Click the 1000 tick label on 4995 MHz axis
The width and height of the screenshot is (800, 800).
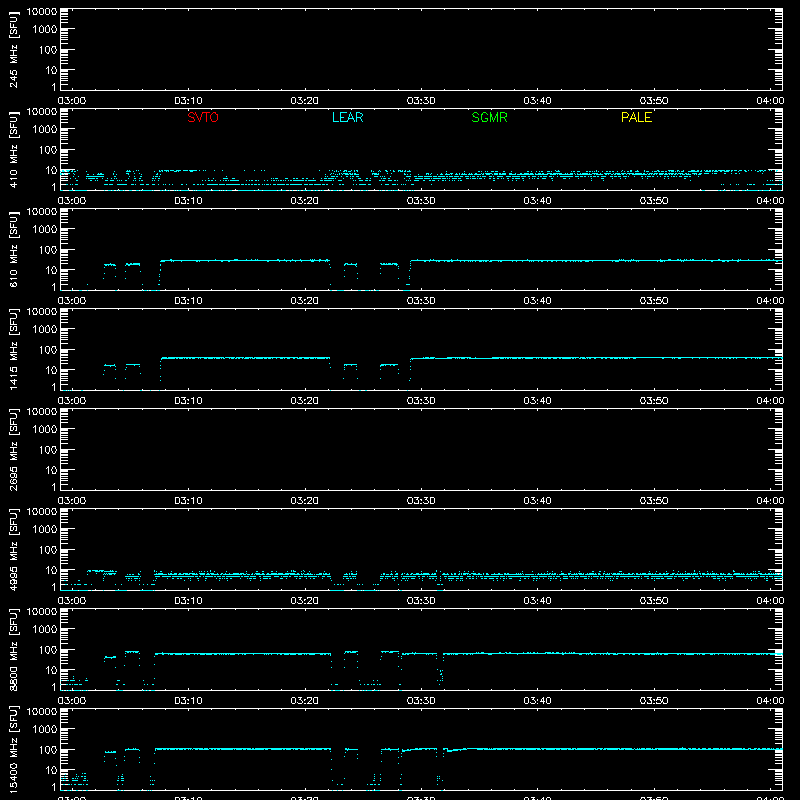tap(45, 530)
